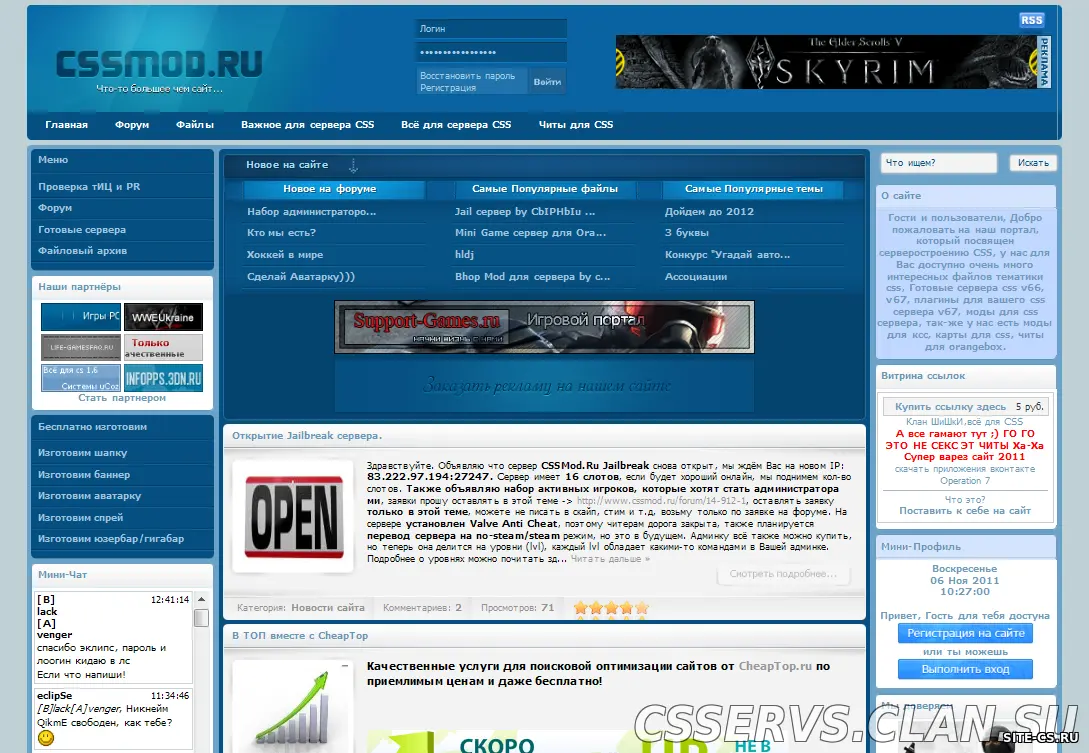
Task: Click the mini-chat scrollbar up arrow
Action: point(201,600)
